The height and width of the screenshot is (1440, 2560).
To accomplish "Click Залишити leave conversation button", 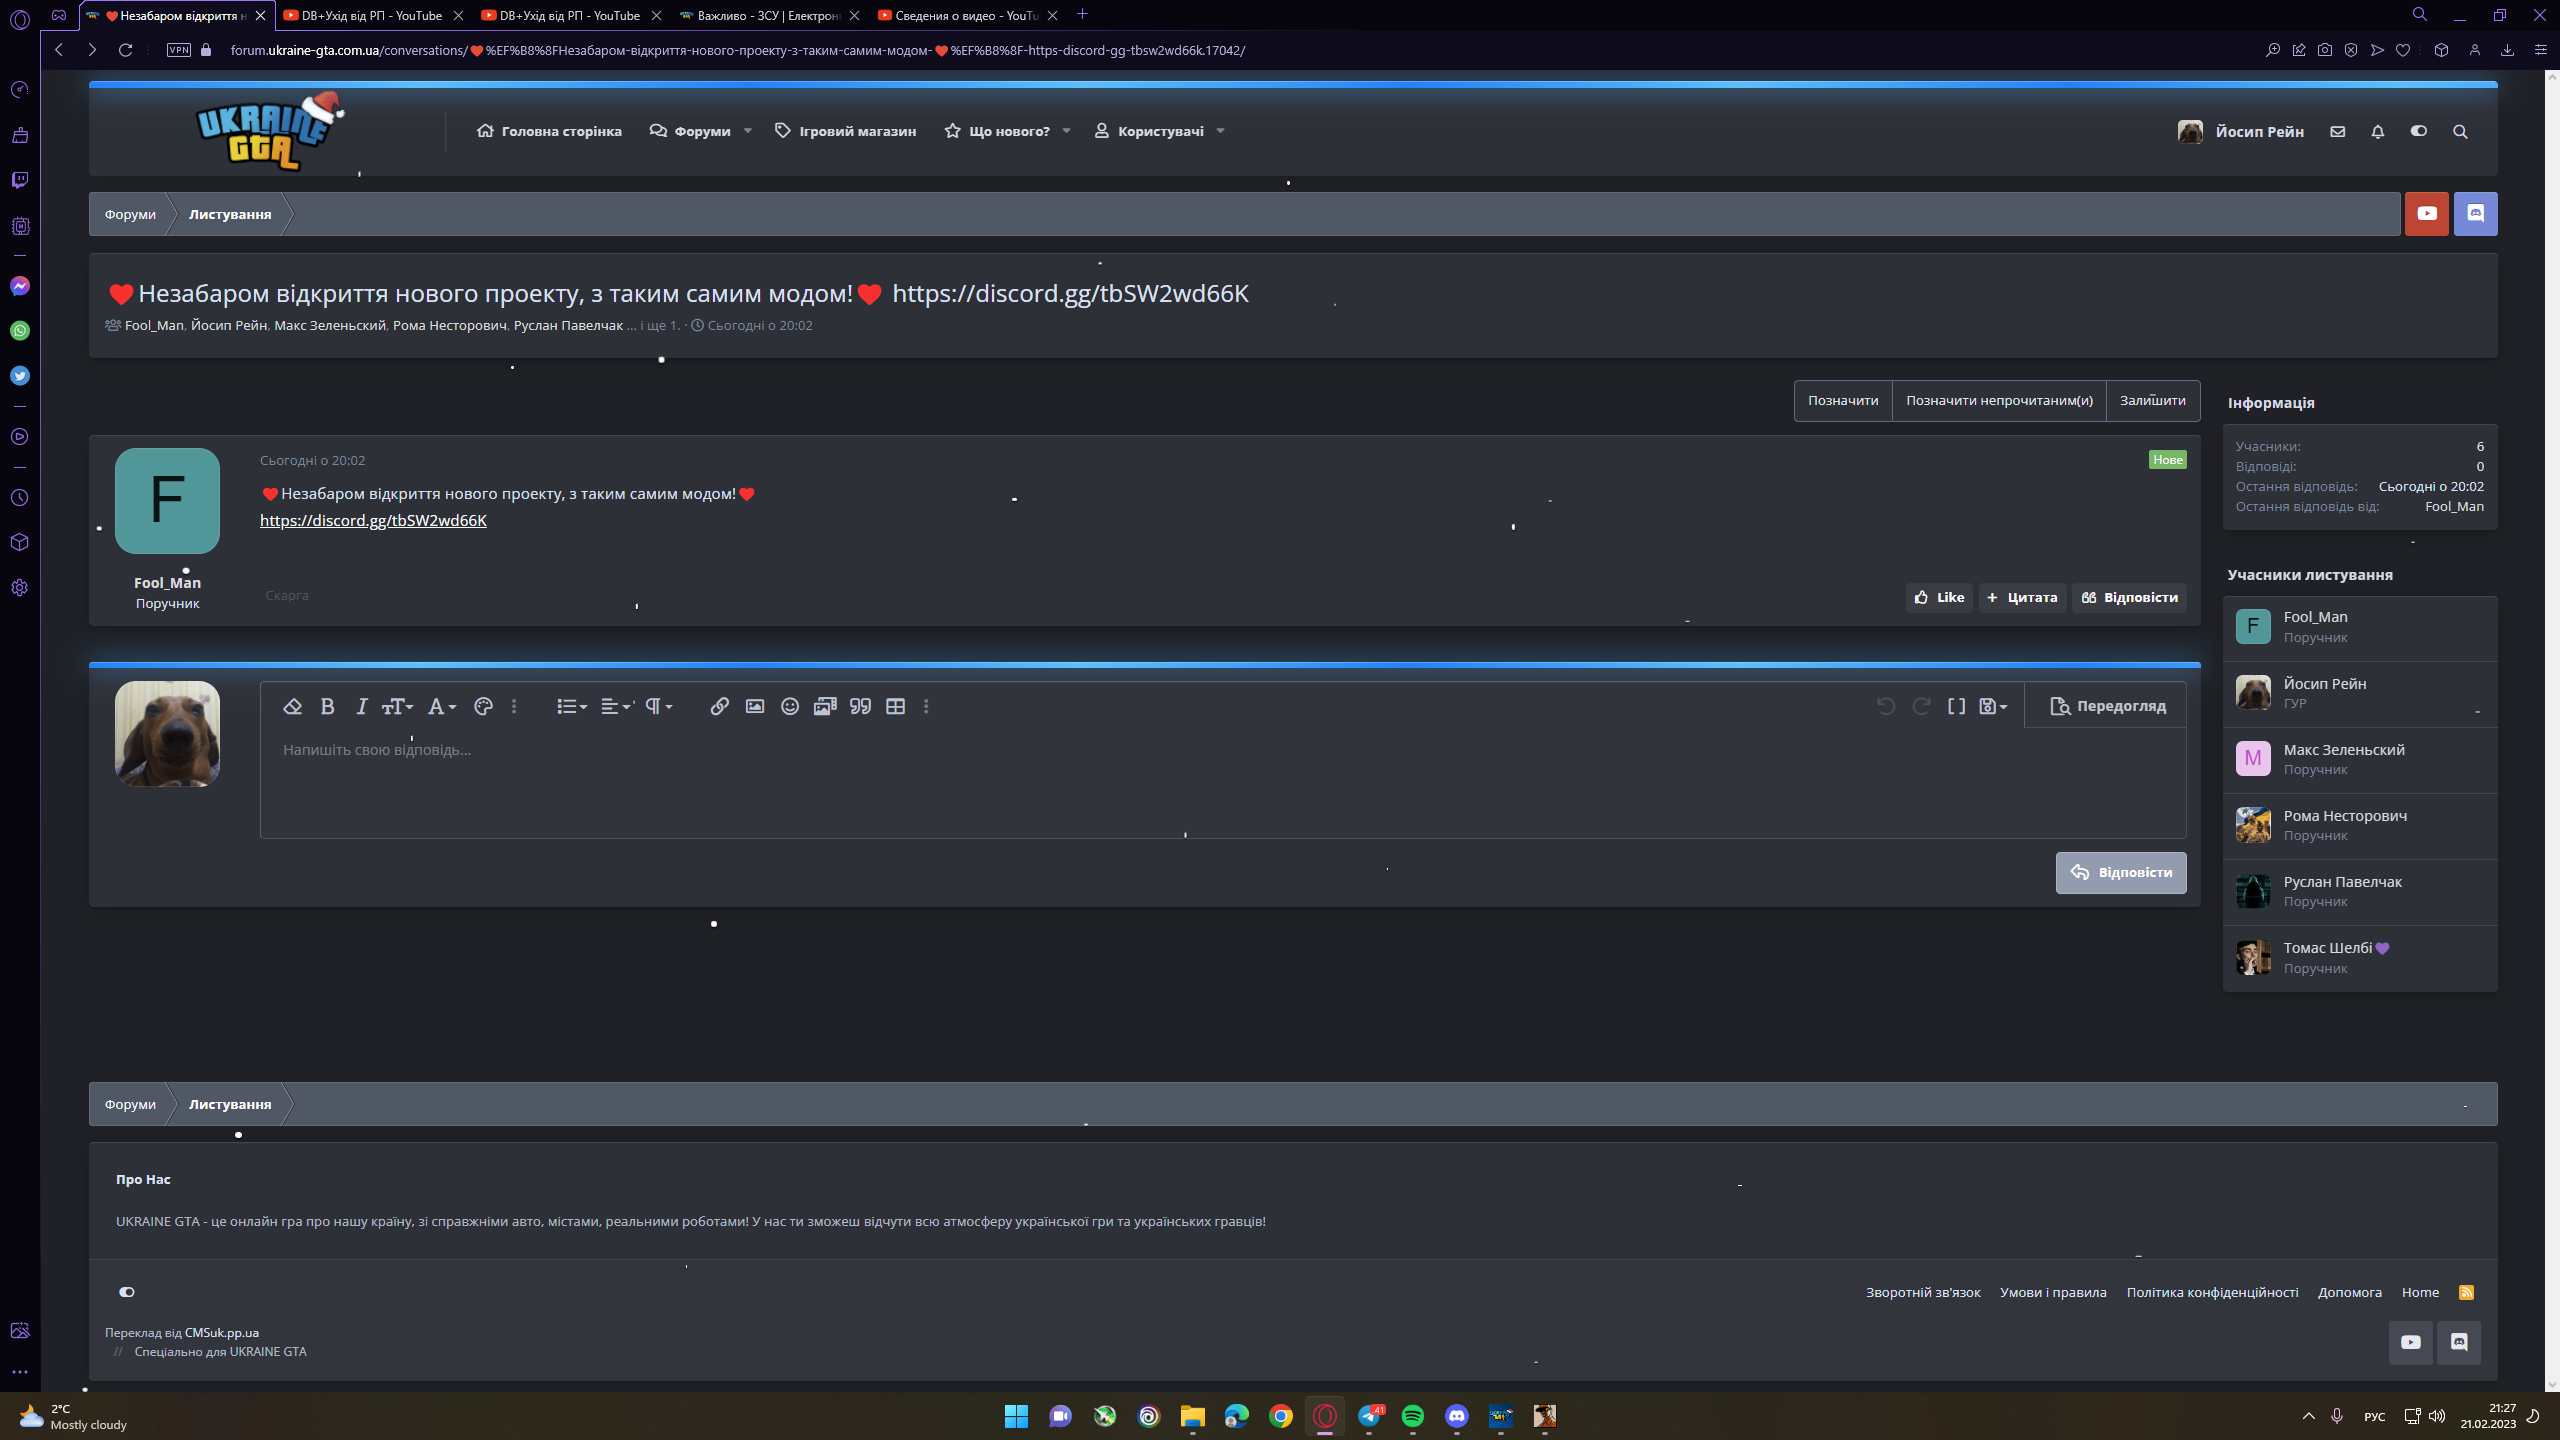I will click(x=2153, y=400).
